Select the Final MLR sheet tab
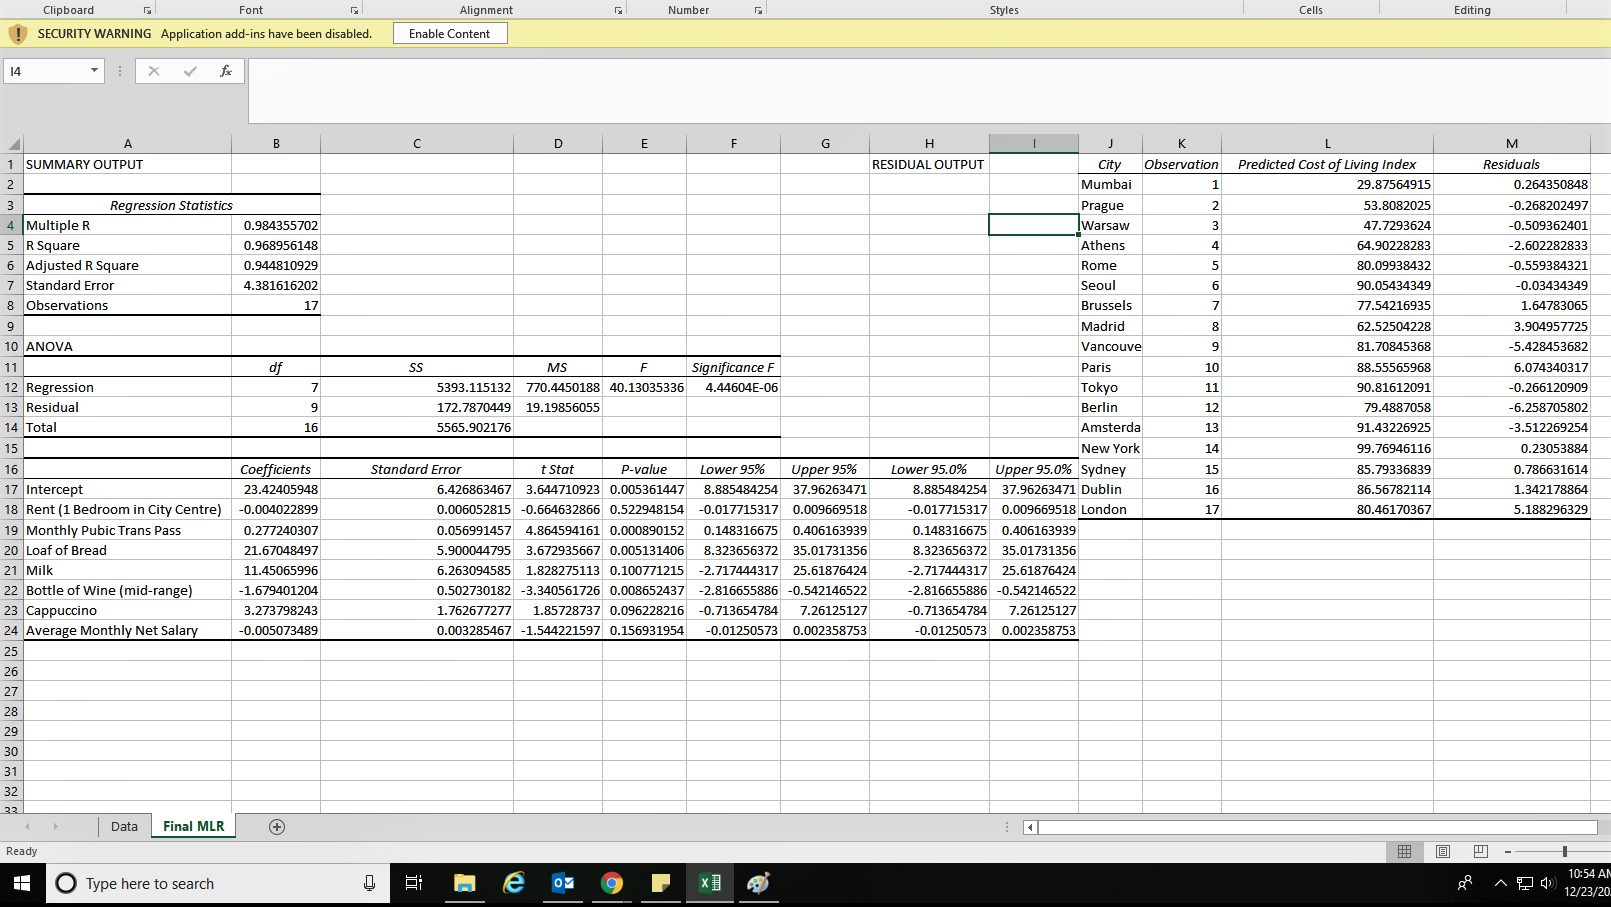The image size is (1611, 907). [194, 826]
